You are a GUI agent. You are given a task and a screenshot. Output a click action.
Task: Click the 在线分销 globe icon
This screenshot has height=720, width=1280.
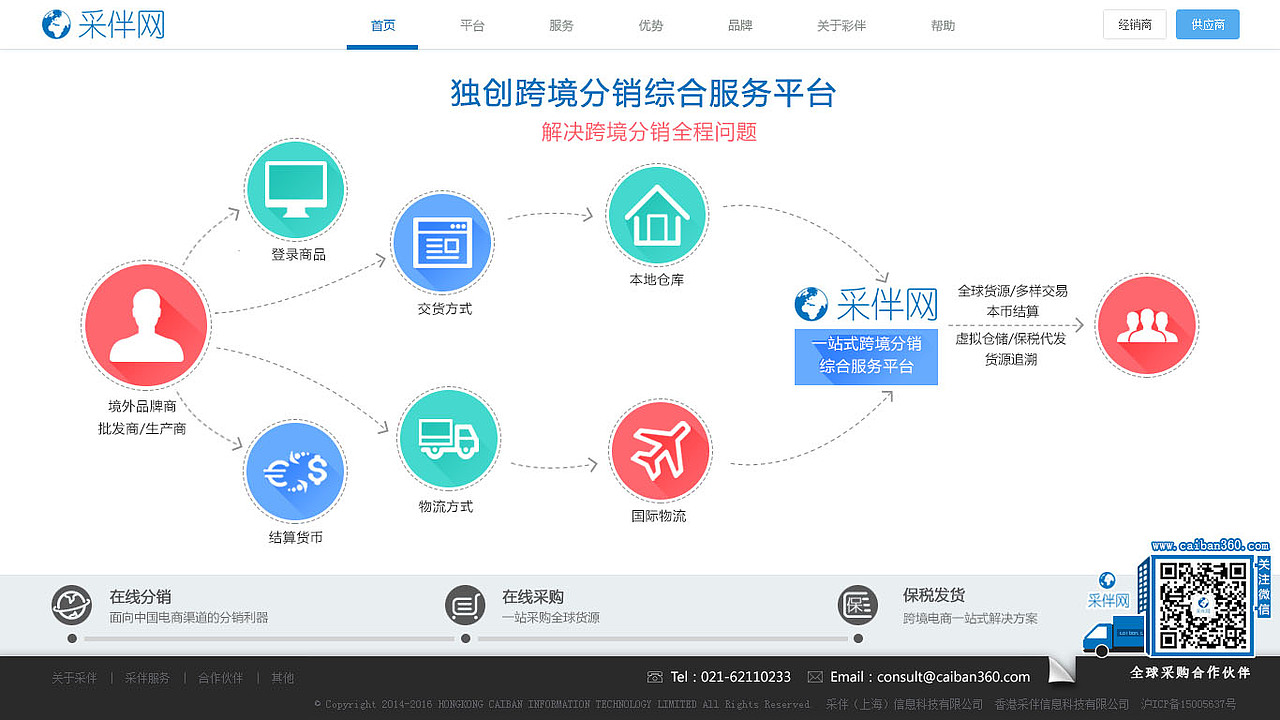pyautogui.click(x=71, y=605)
